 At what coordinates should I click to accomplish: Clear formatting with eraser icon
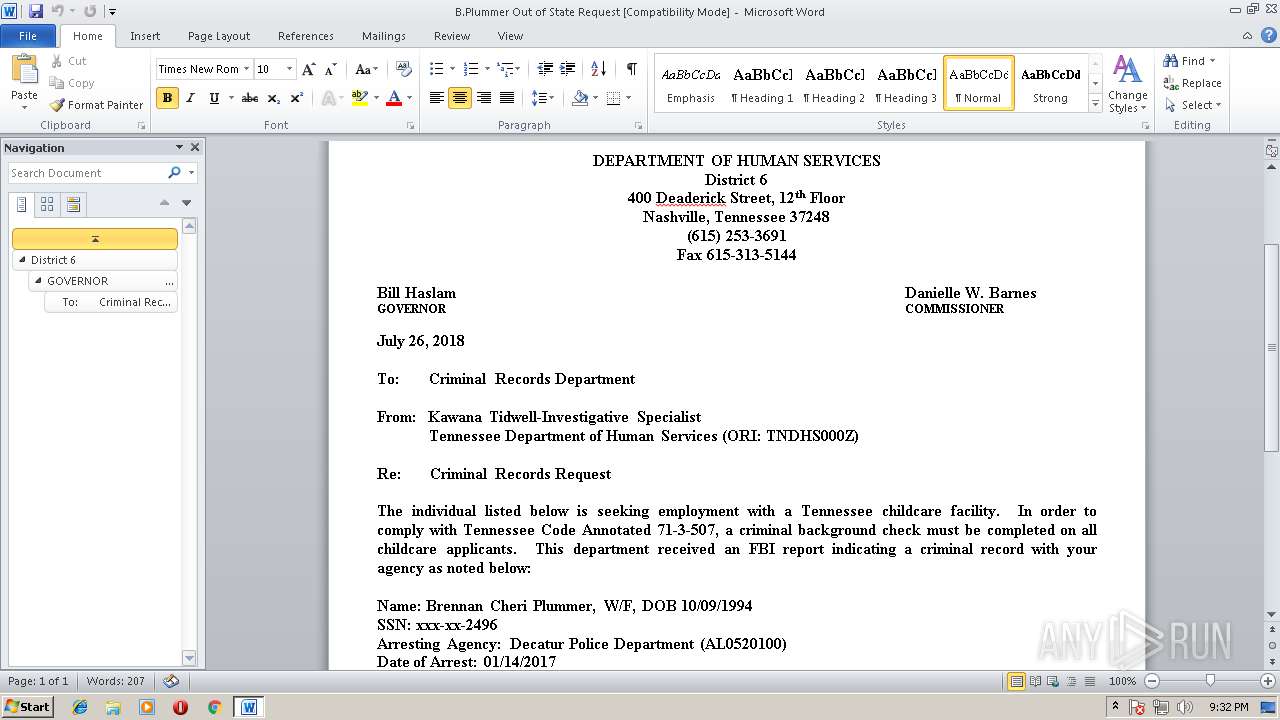[404, 69]
